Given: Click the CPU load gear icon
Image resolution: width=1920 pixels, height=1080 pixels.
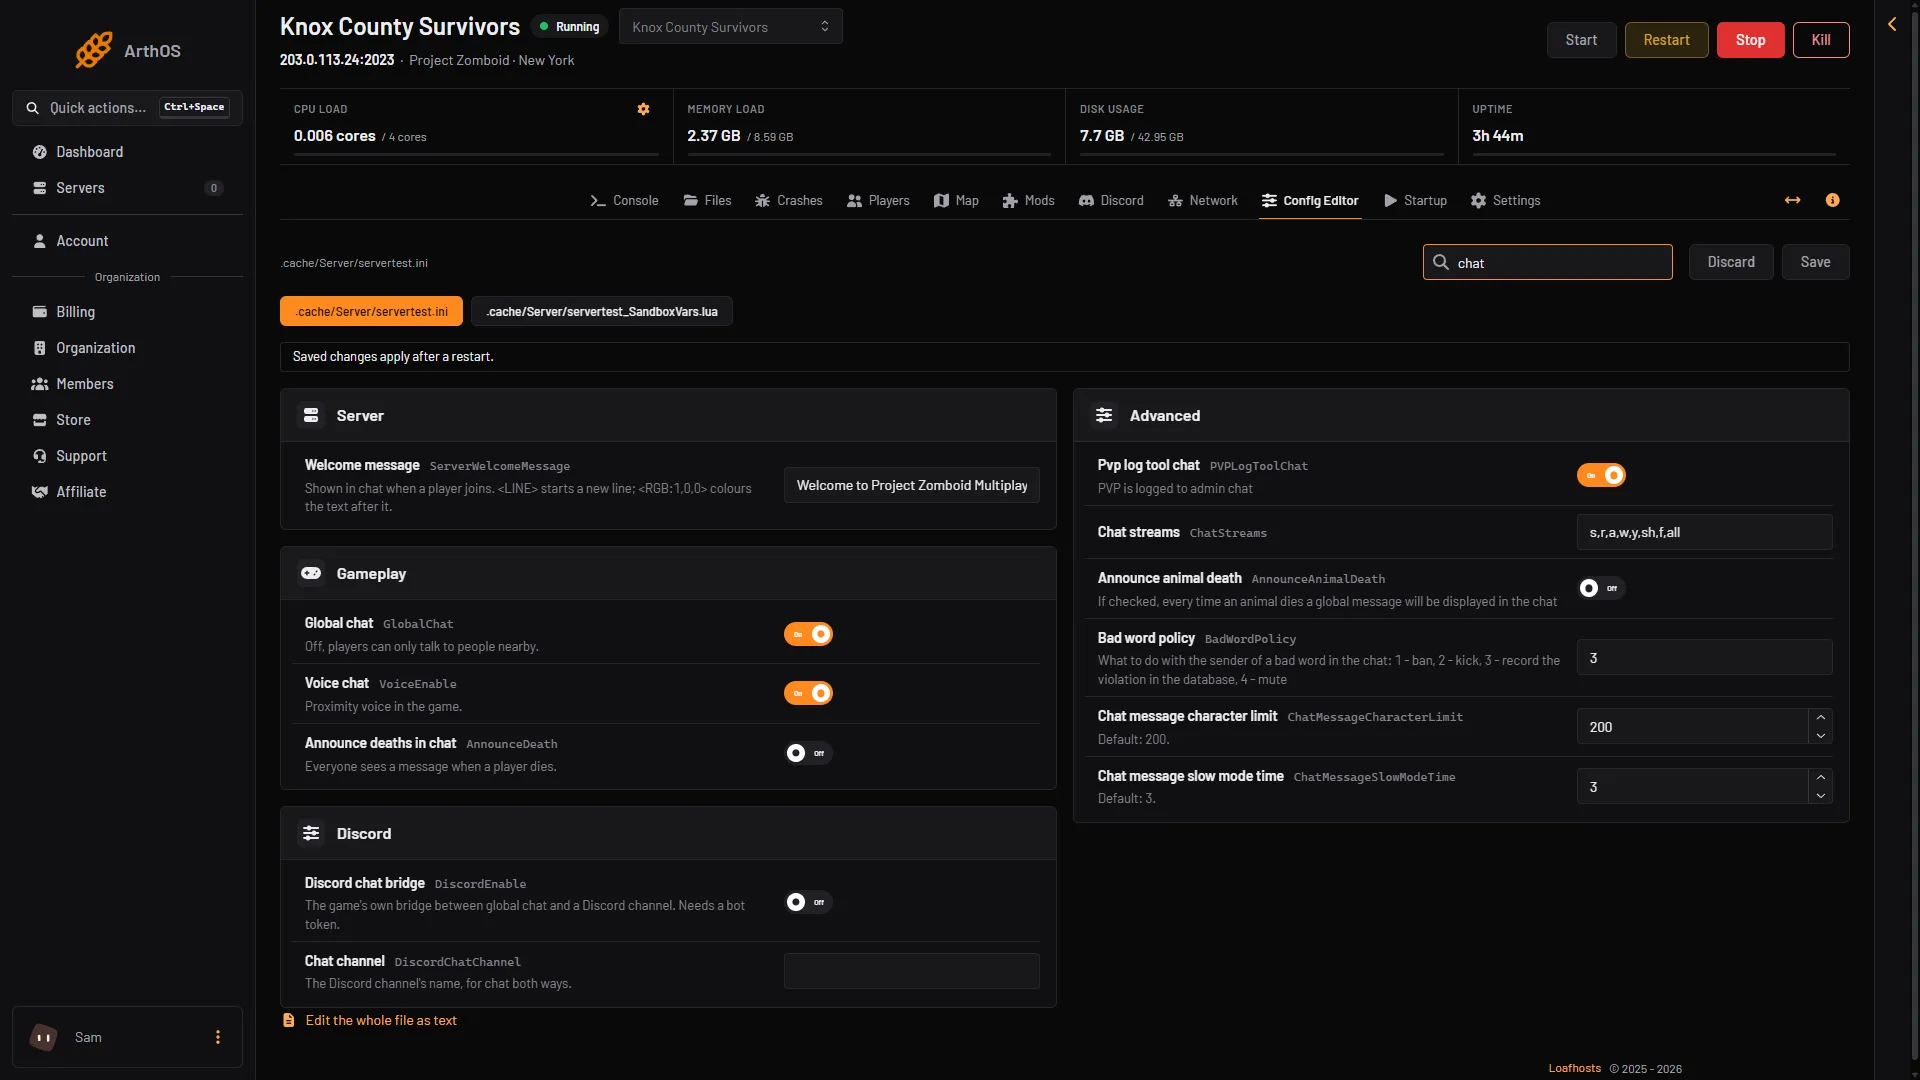Looking at the screenshot, I should [644, 109].
